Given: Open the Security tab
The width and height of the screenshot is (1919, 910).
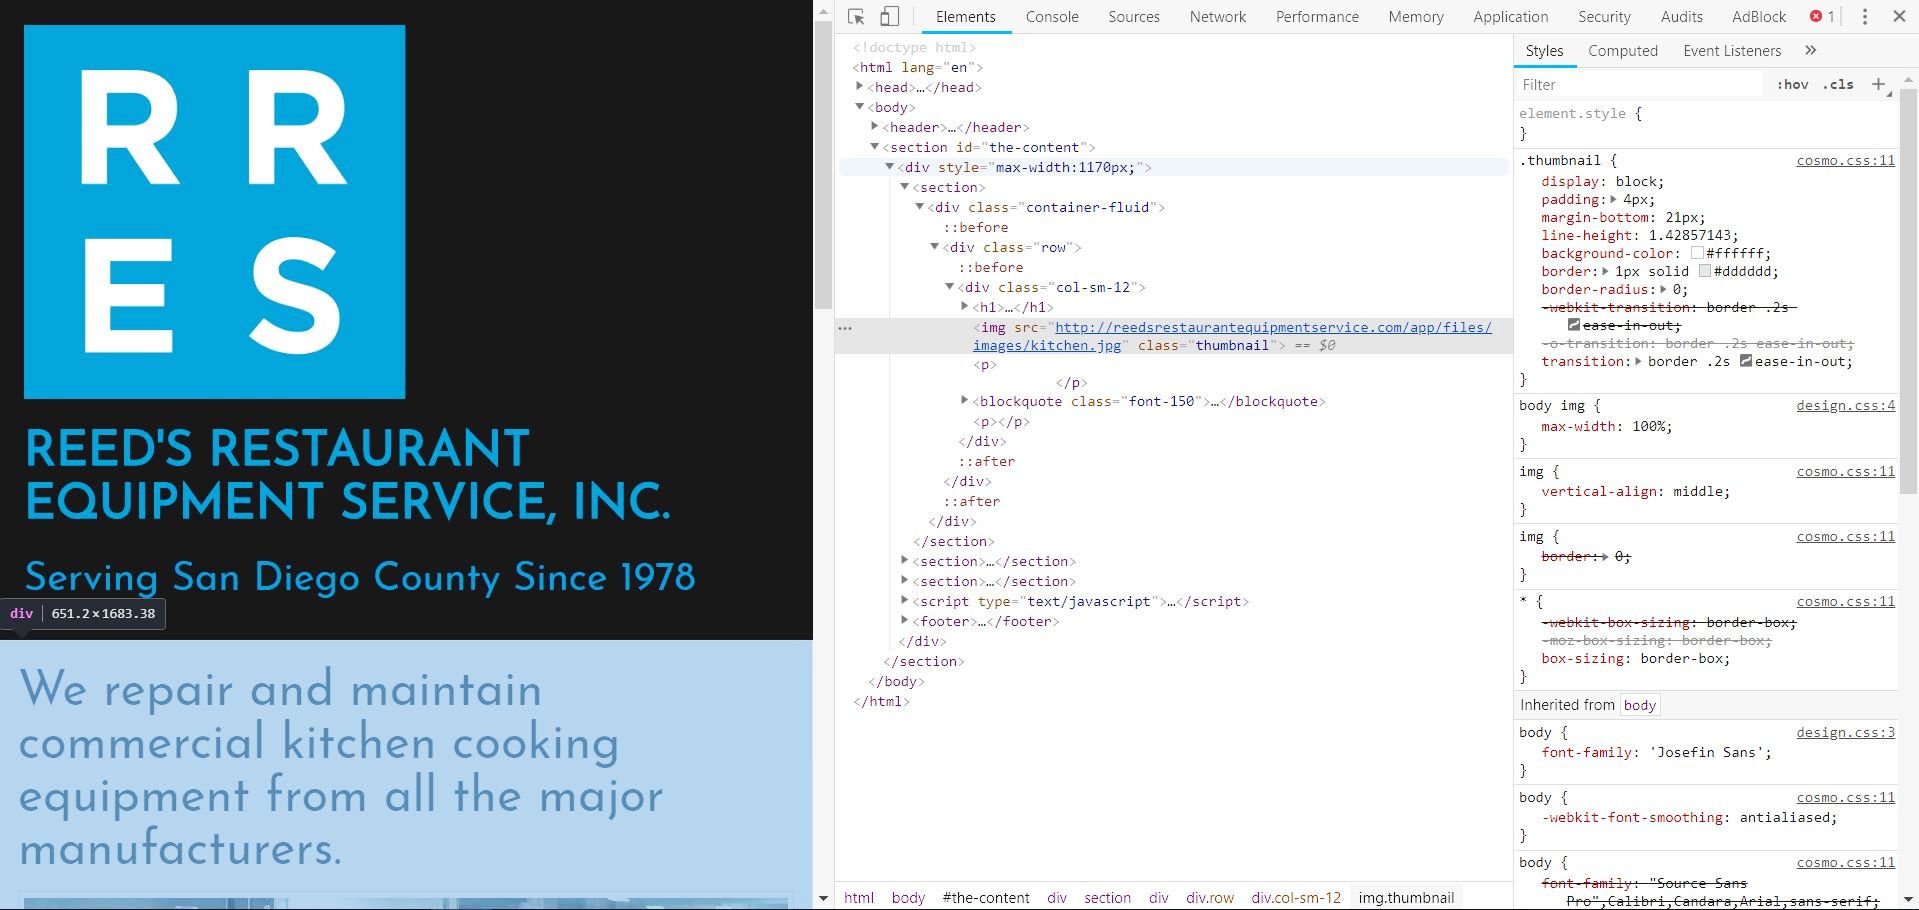Looking at the screenshot, I should (1604, 17).
